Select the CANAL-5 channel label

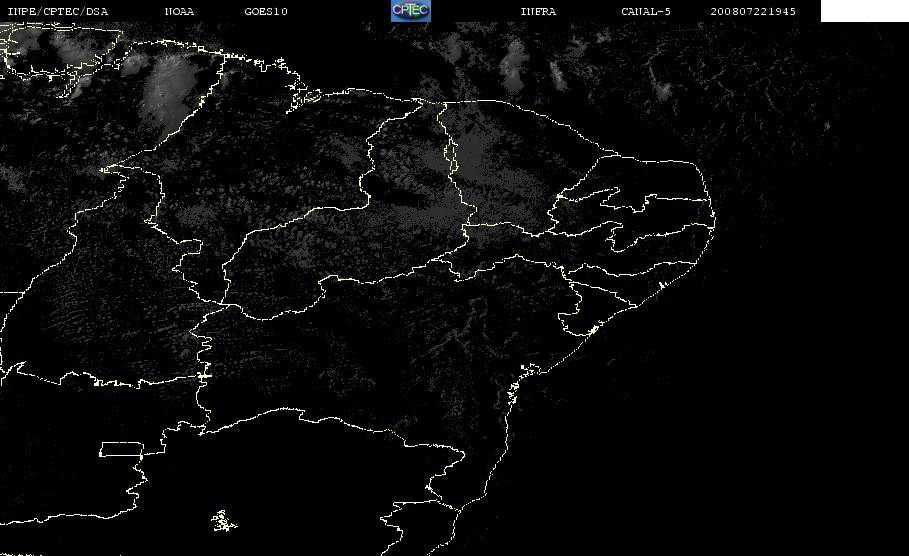pos(646,11)
